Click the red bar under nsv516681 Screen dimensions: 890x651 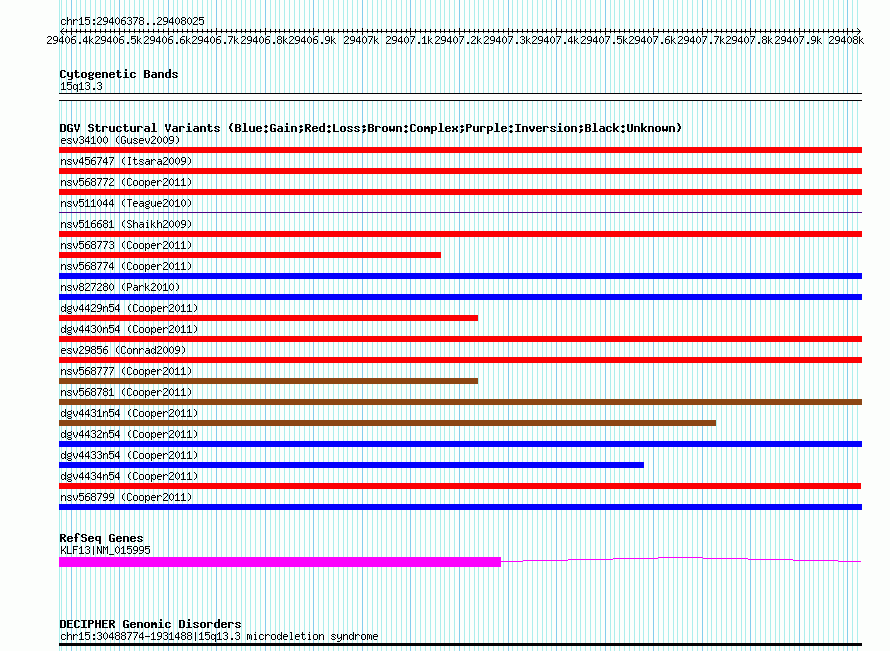point(460,234)
